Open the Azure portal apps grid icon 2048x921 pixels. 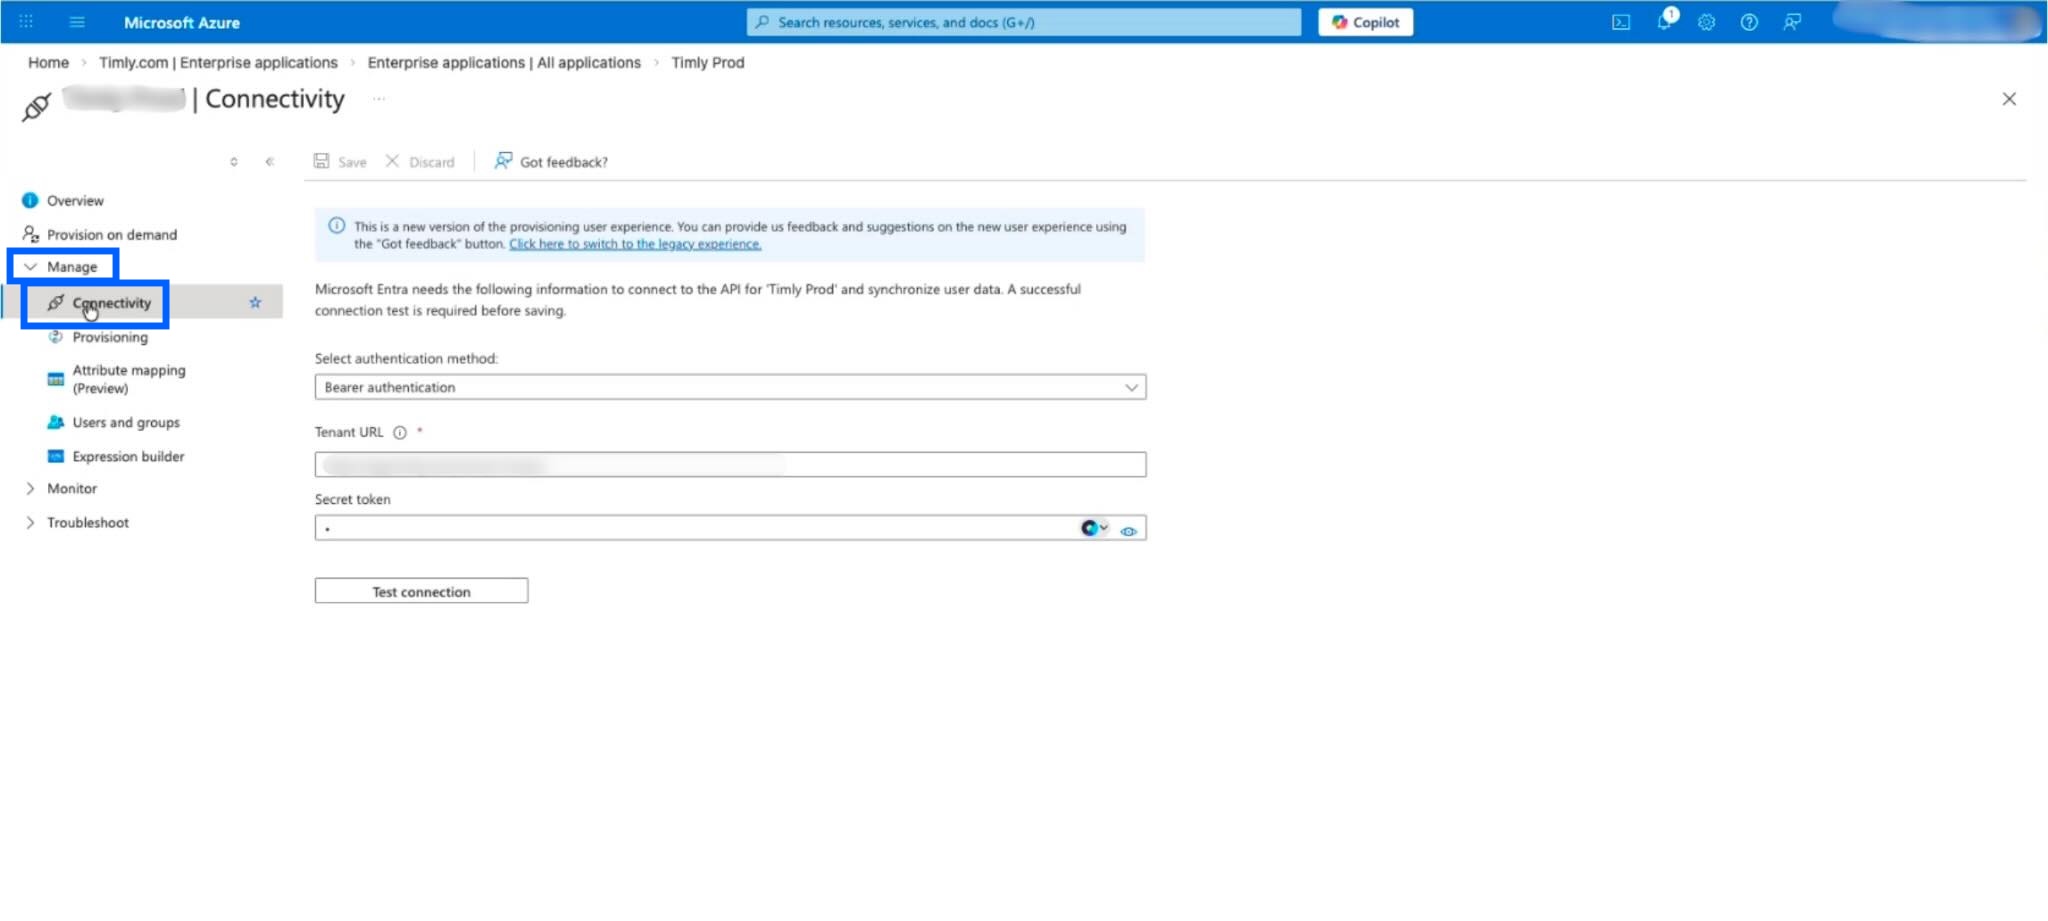26,22
